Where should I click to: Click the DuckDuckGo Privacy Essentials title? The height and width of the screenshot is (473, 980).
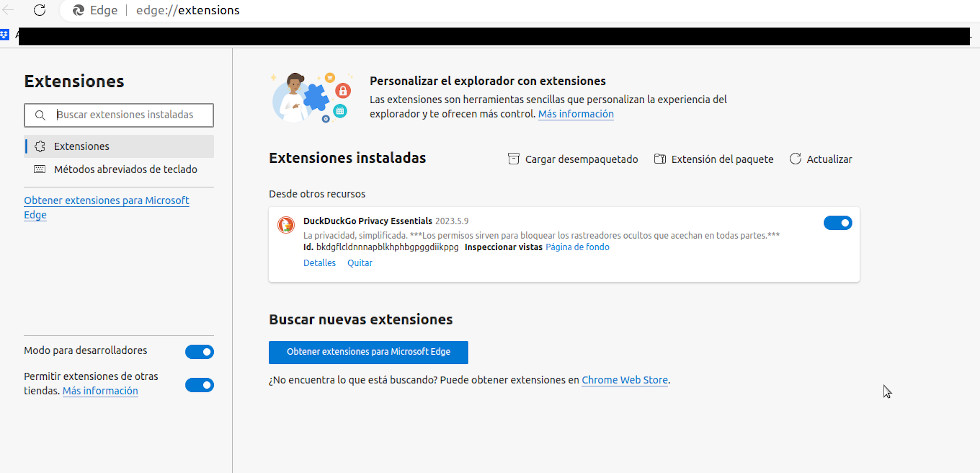(x=368, y=221)
